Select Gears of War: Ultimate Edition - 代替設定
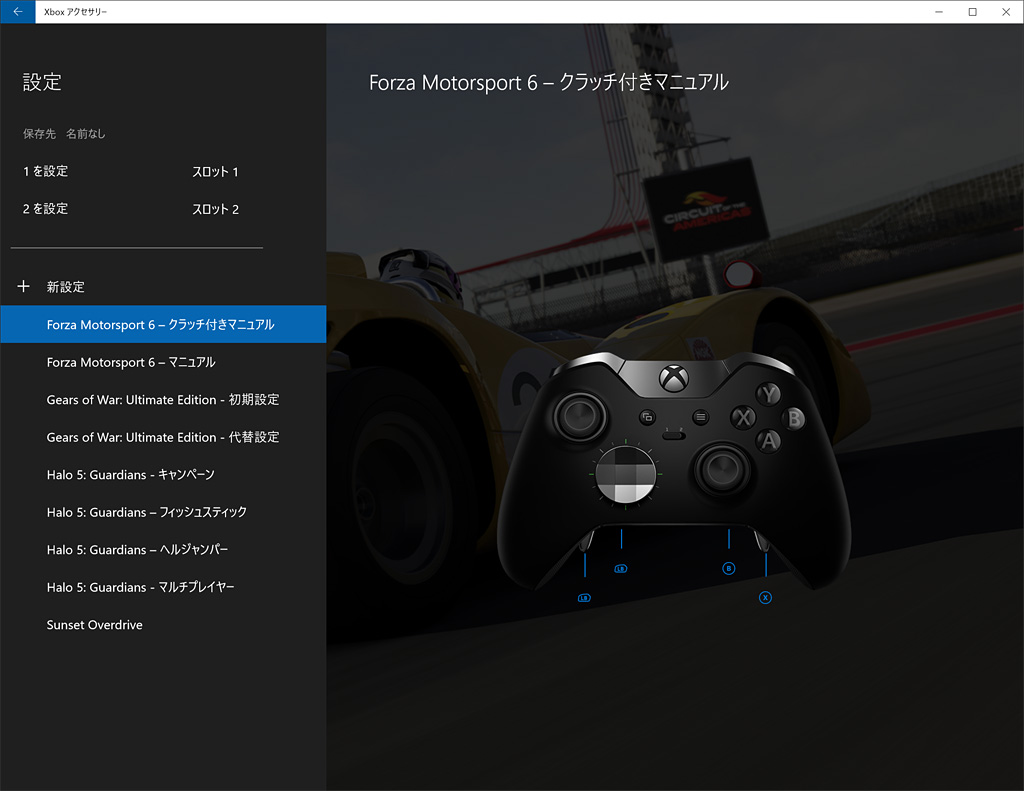The image size is (1024, 791). (x=163, y=437)
